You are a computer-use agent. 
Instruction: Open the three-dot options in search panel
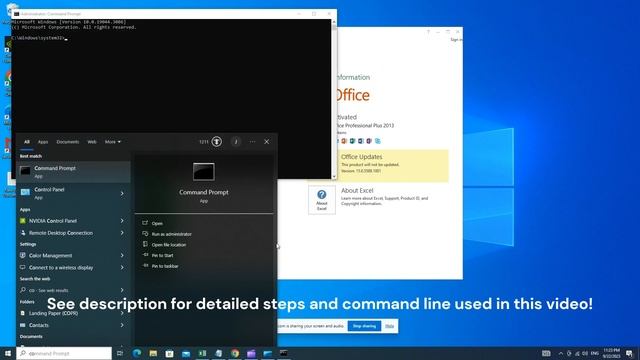click(252, 142)
